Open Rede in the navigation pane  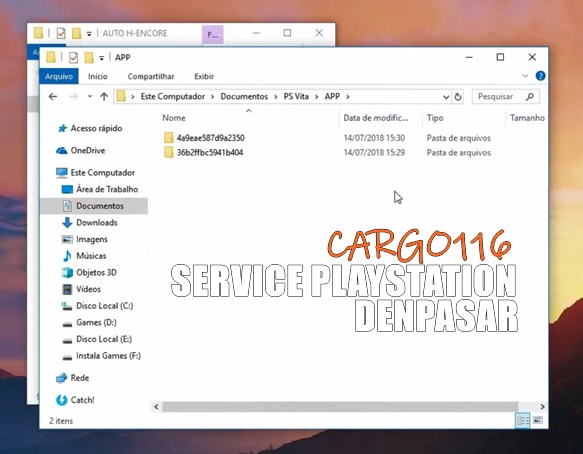[80, 378]
